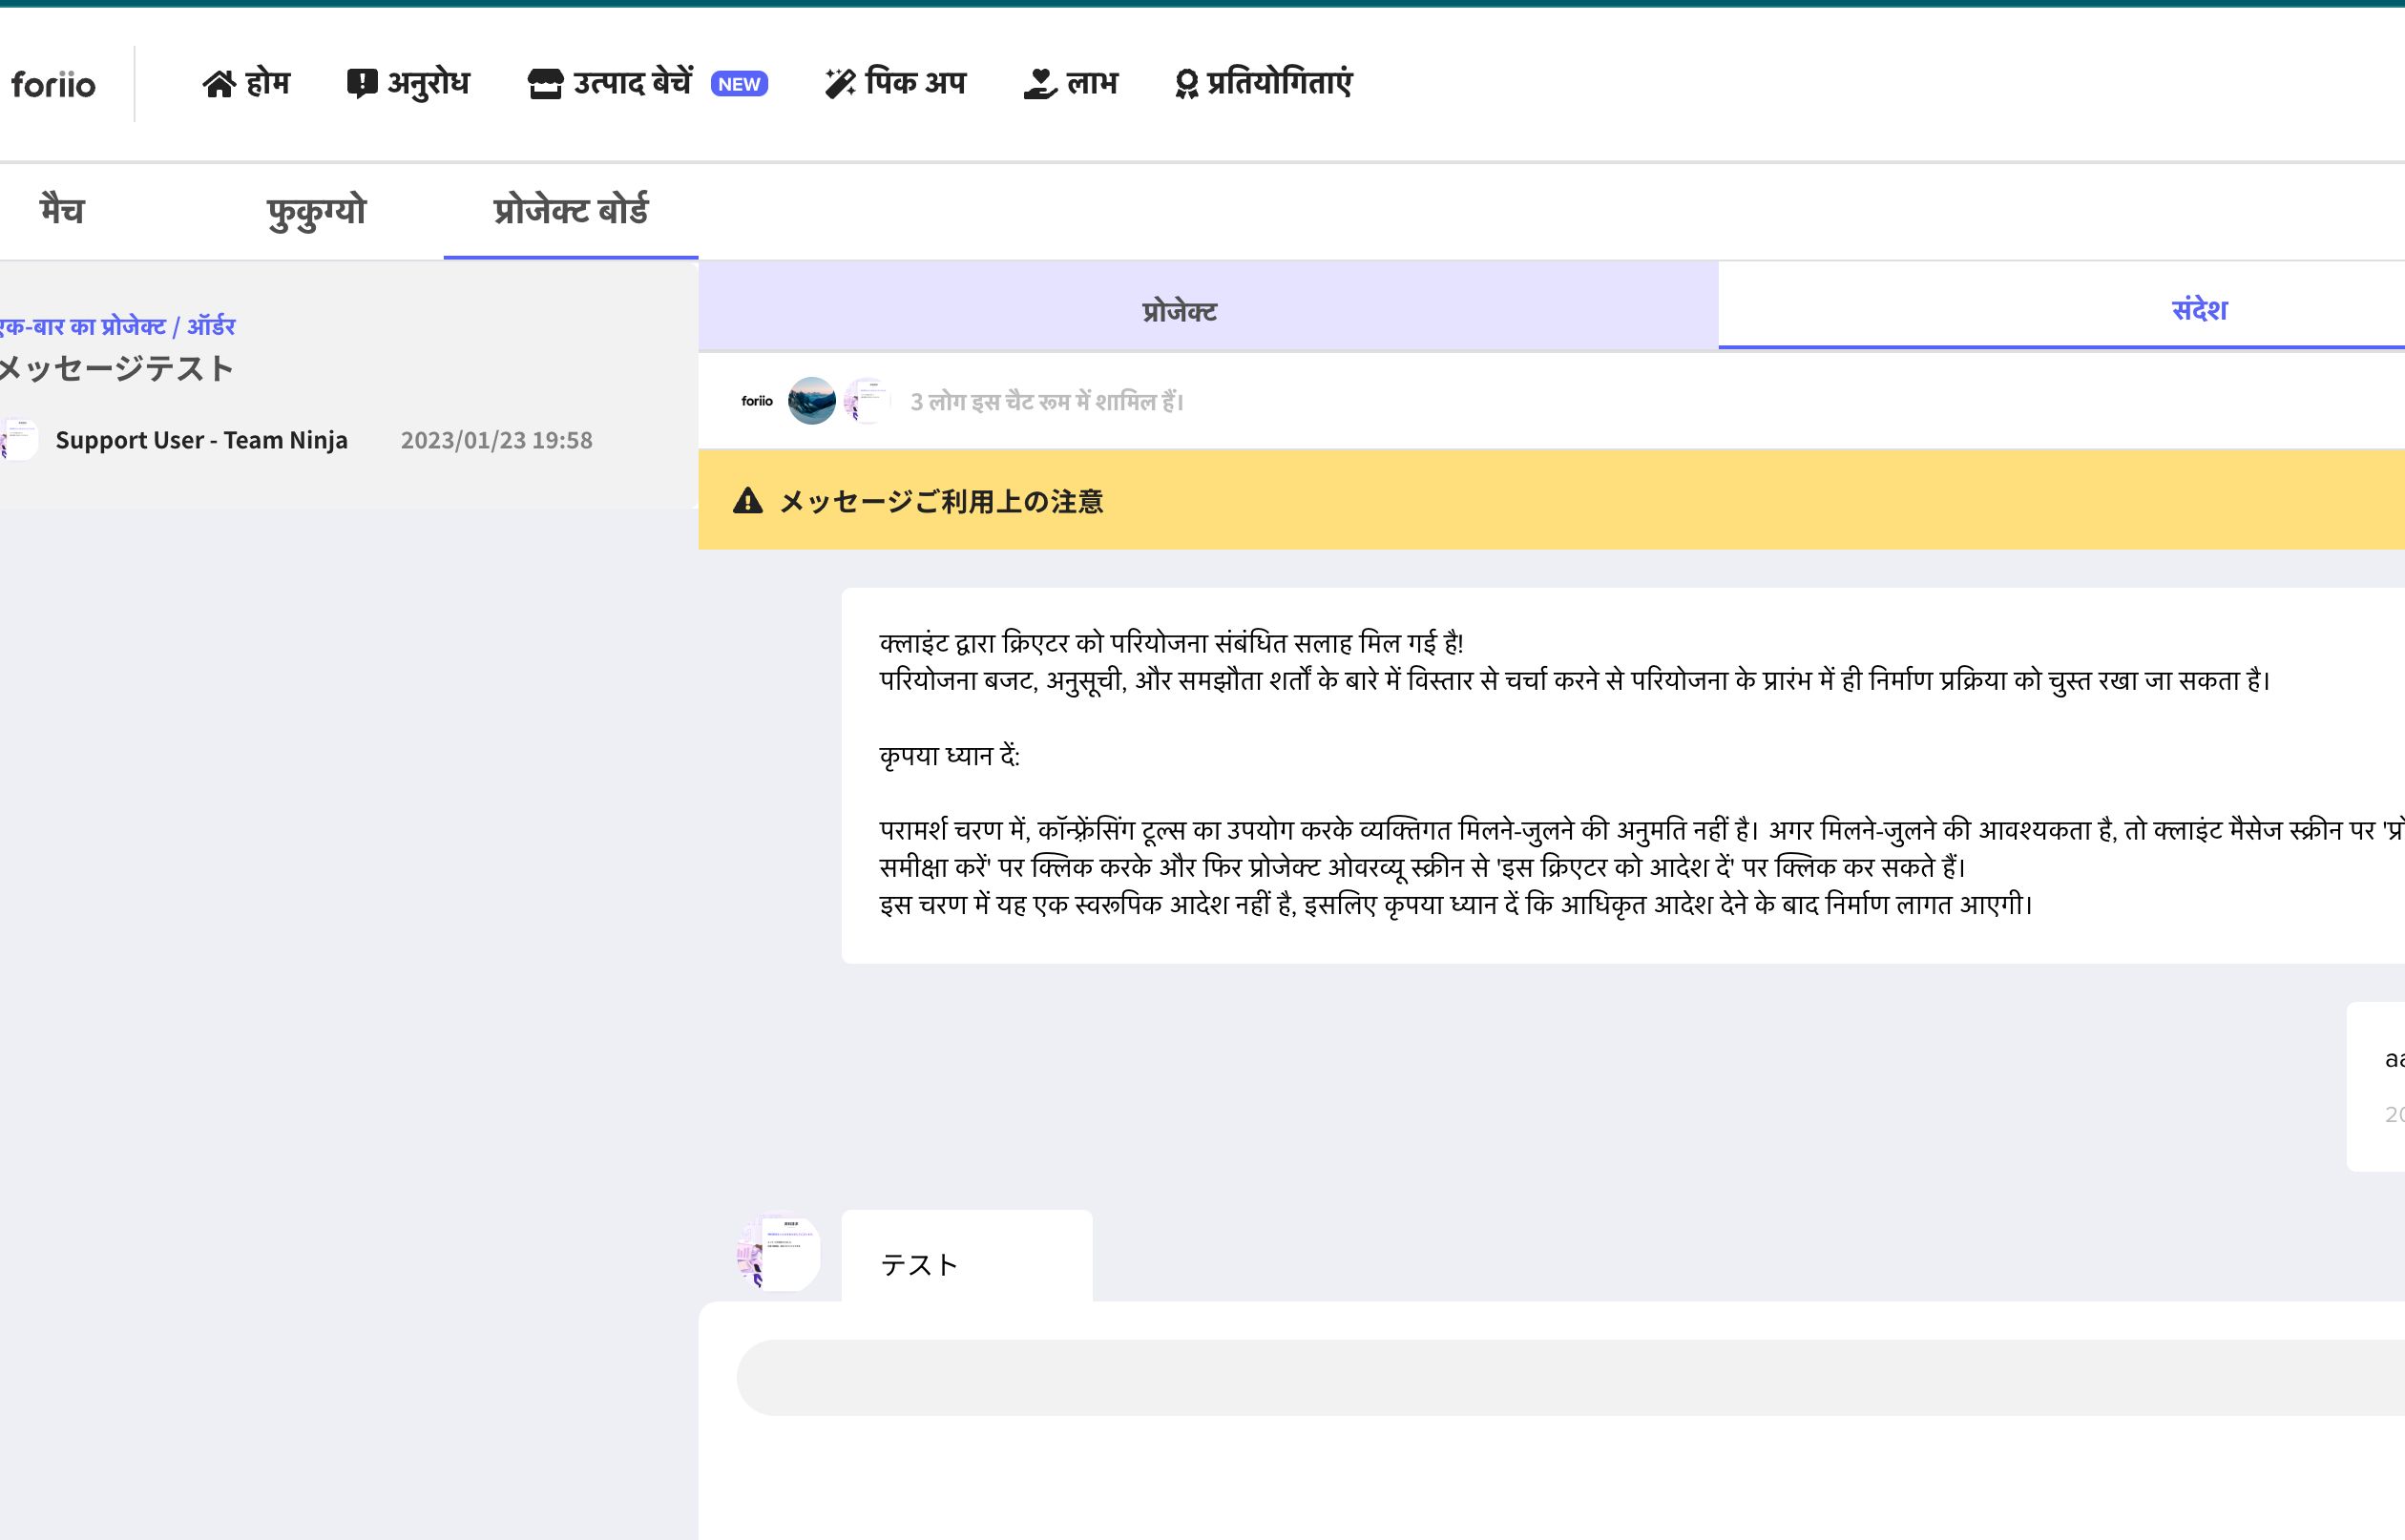Click the hand-heart benefits icon

[x=1040, y=84]
